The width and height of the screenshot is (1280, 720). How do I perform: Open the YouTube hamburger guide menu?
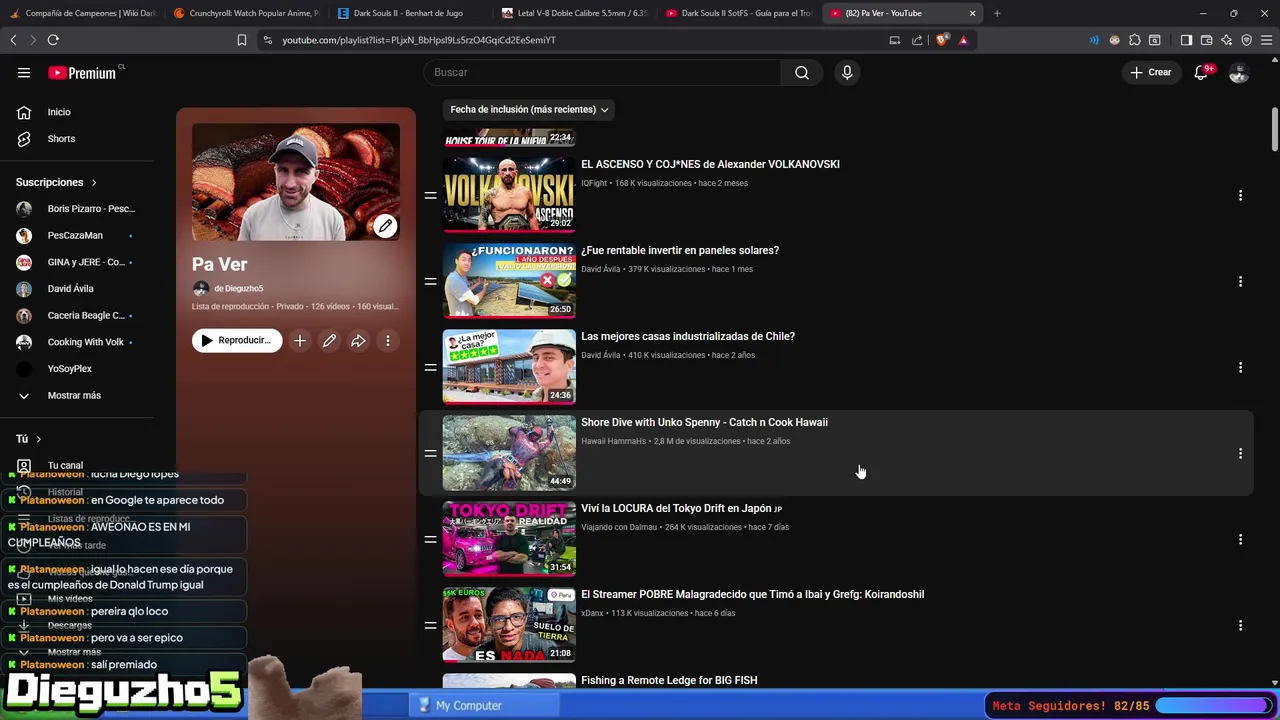point(24,73)
